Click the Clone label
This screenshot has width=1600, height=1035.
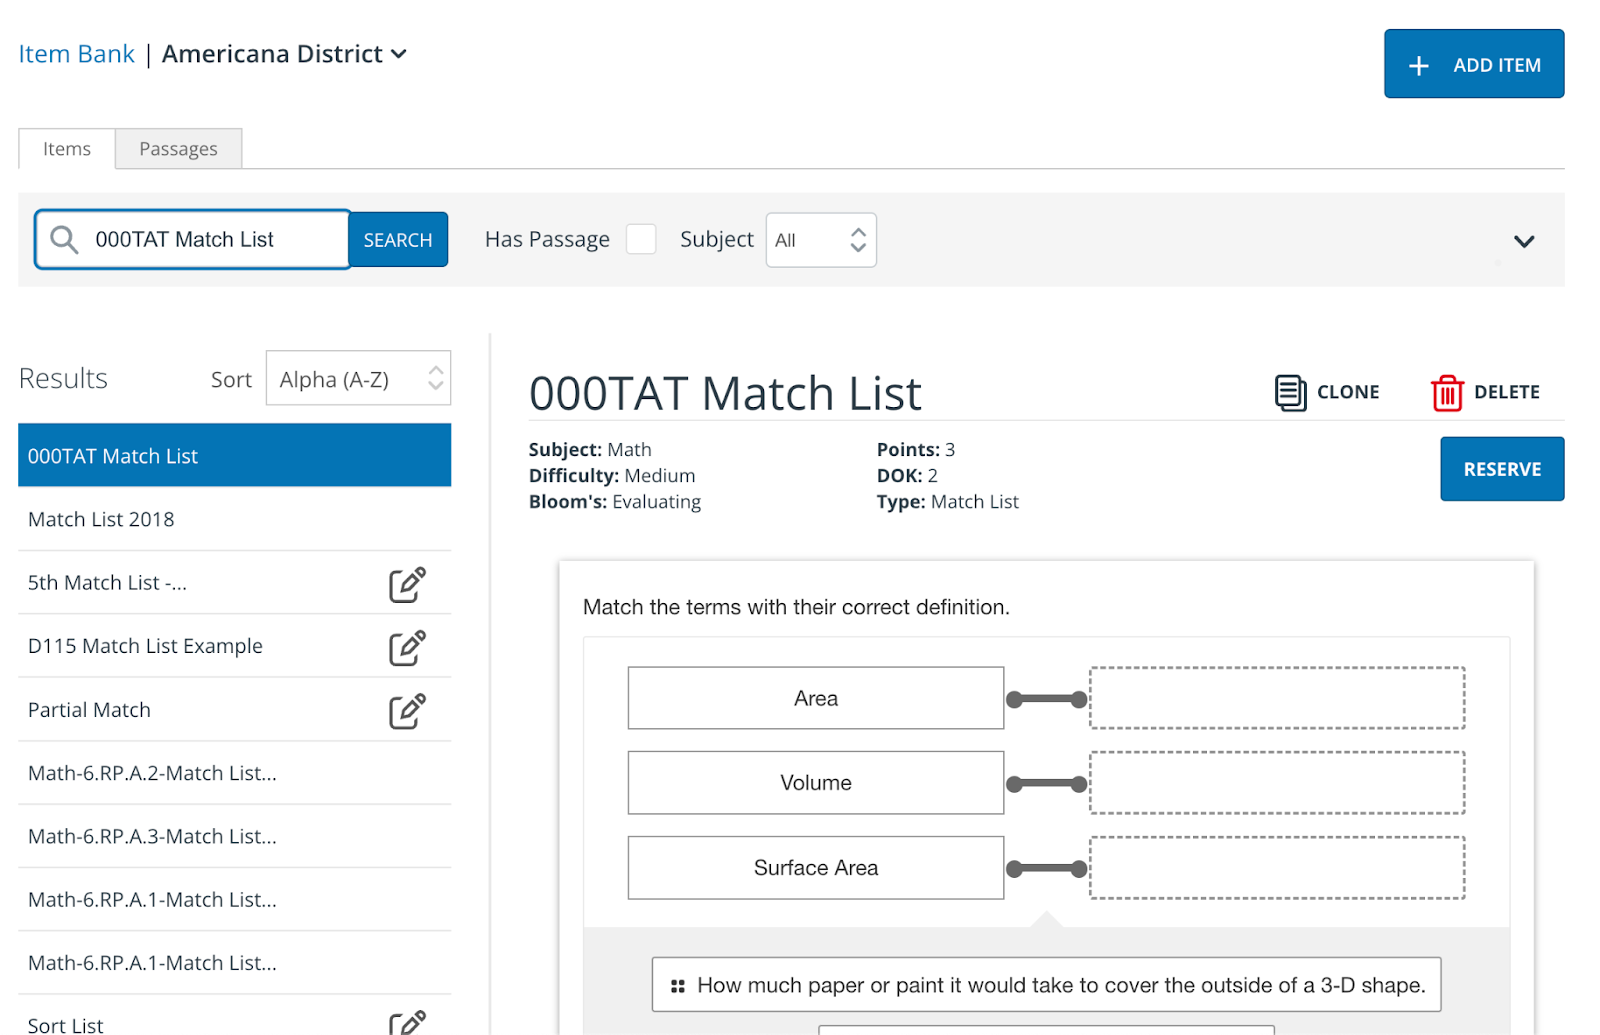click(1348, 392)
